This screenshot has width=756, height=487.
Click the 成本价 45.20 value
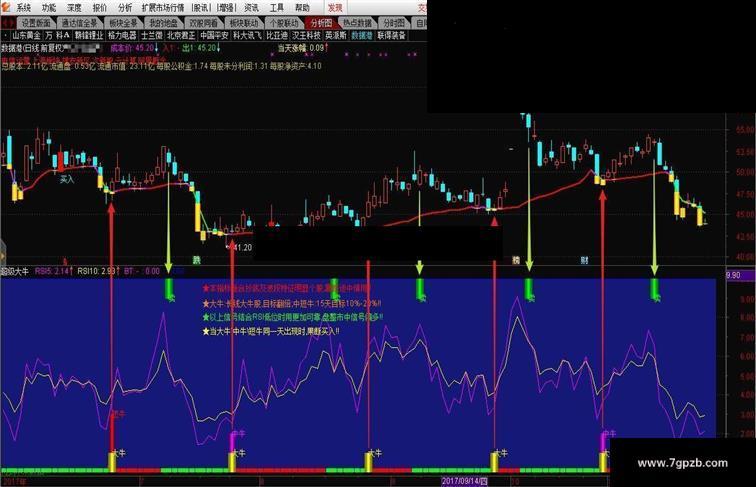tap(134, 48)
